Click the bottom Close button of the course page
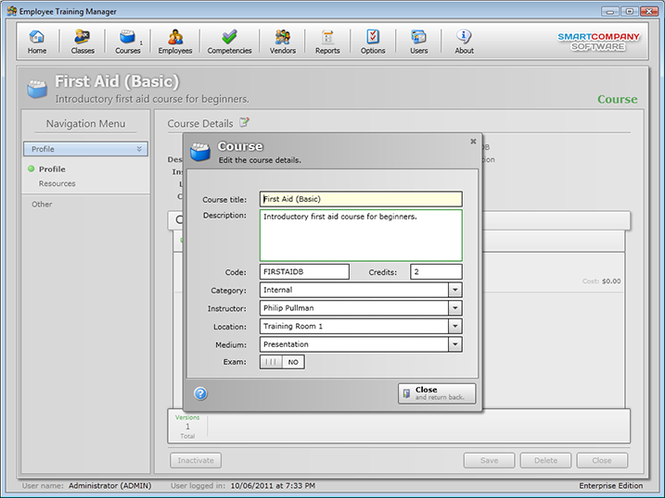This screenshot has height=498, width=665. tap(602, 460)
